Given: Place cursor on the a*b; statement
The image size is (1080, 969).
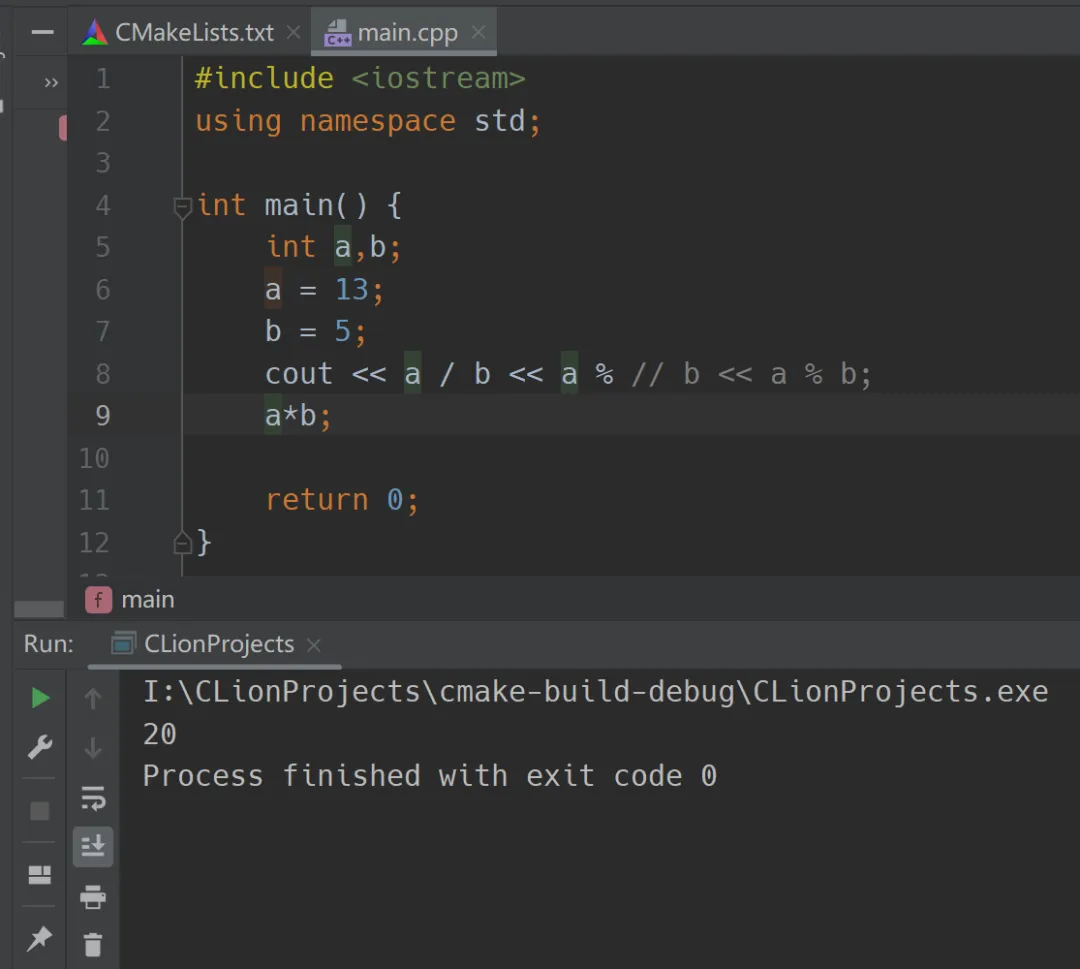Looking at the screenshot, I should [298, 416].
